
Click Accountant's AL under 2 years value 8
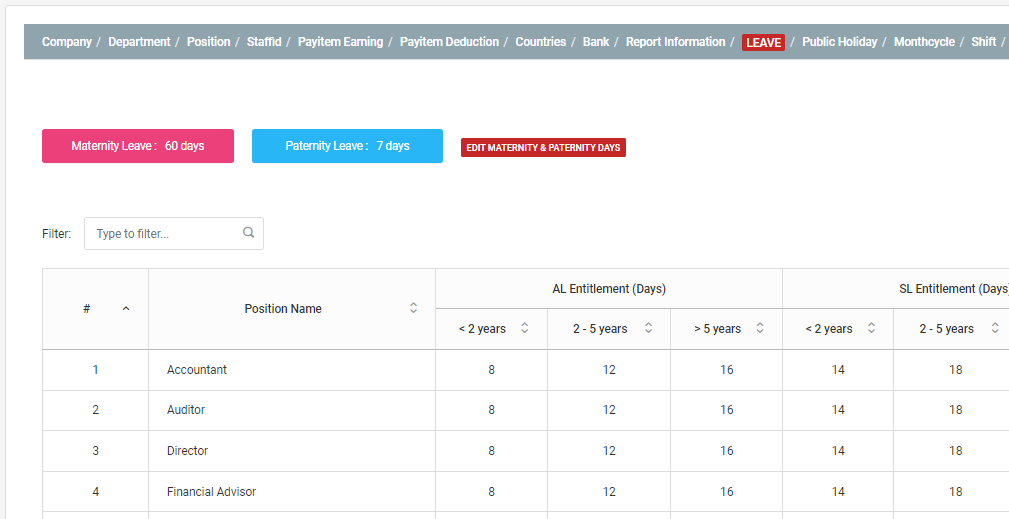pyautogui.click(x=491, y=370)
